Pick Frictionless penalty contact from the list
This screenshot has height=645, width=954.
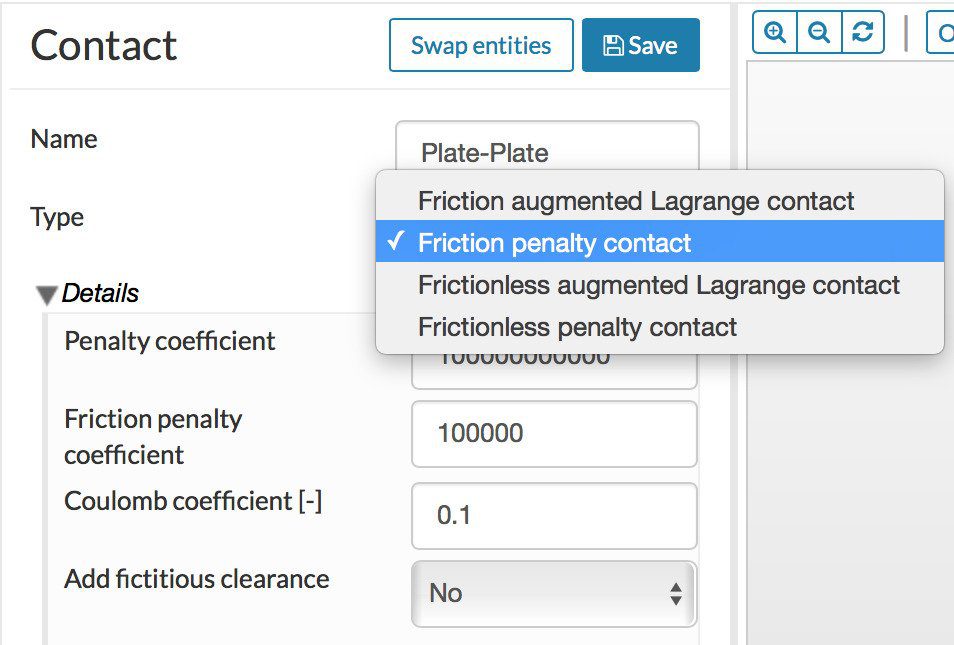click(x=577, y=327)
